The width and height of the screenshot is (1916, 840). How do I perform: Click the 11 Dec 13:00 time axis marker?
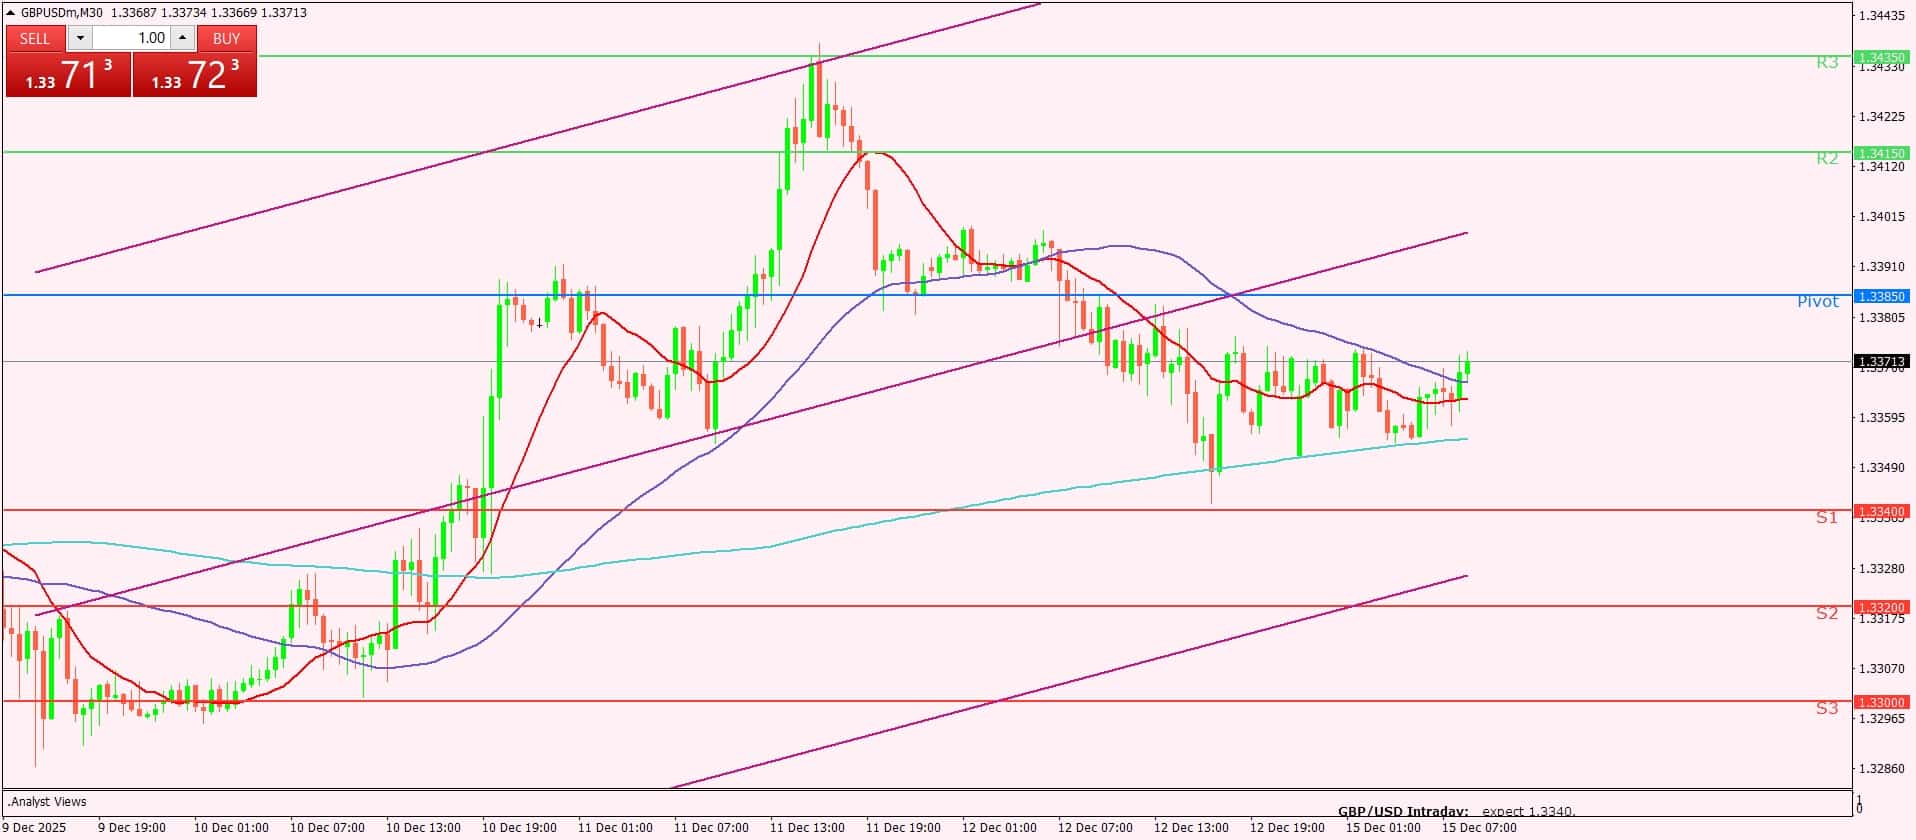(807, 828)
